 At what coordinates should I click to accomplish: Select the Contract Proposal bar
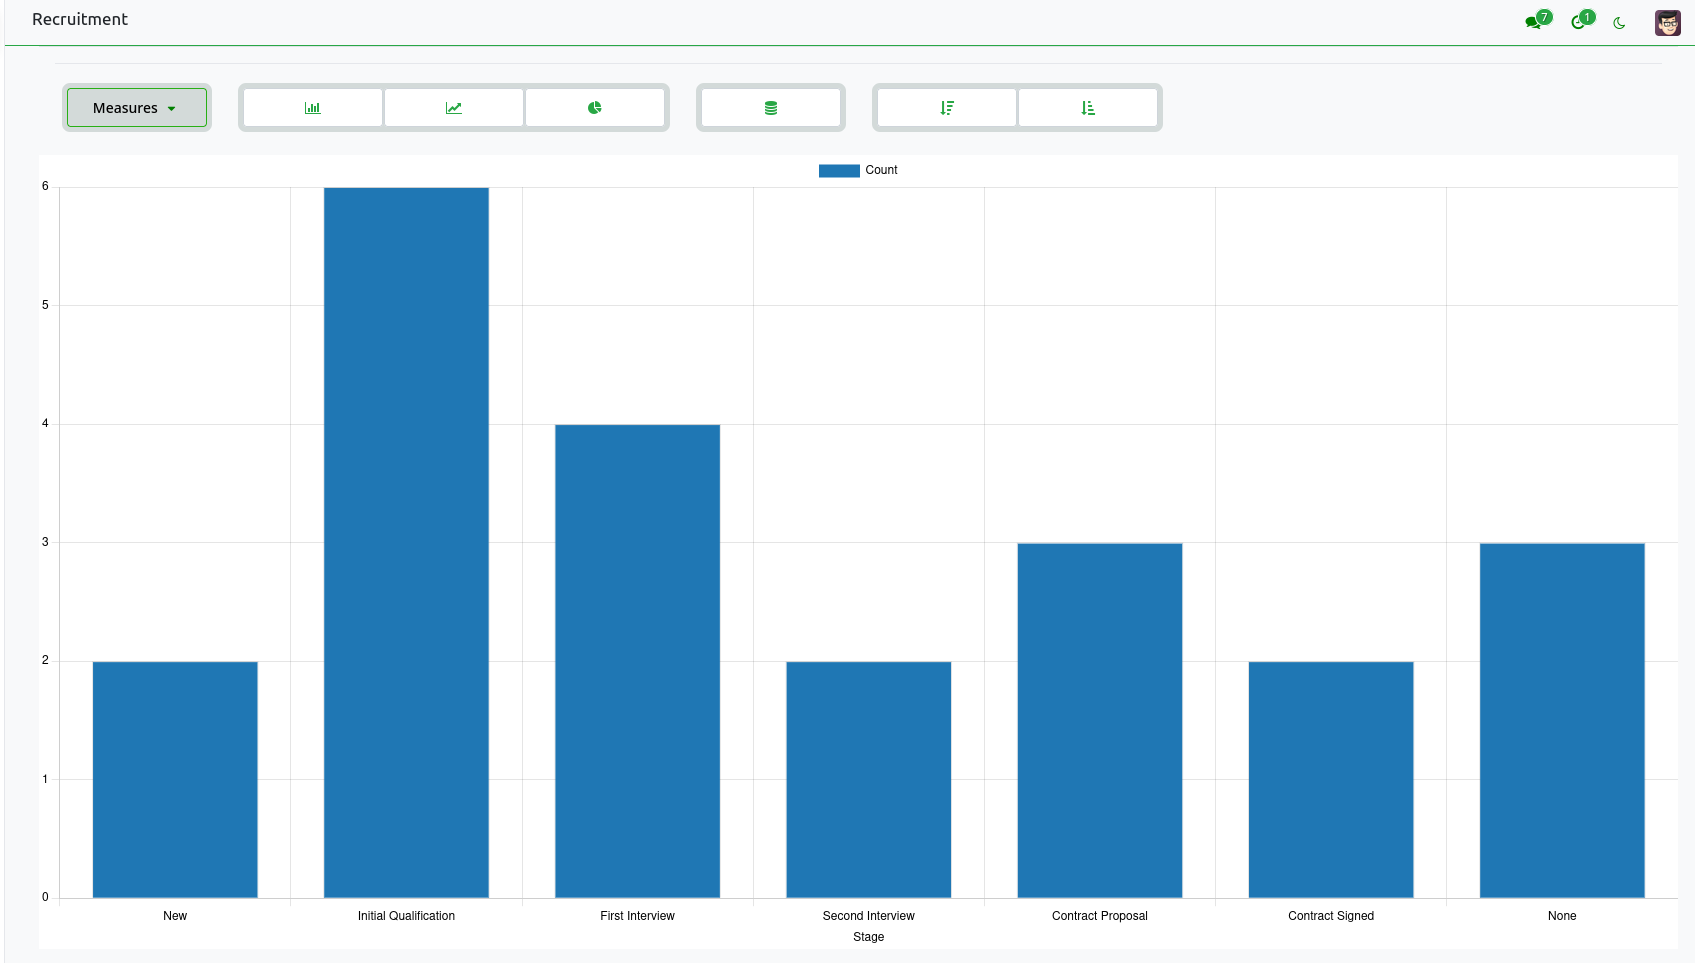click(x=1100, y=720)
